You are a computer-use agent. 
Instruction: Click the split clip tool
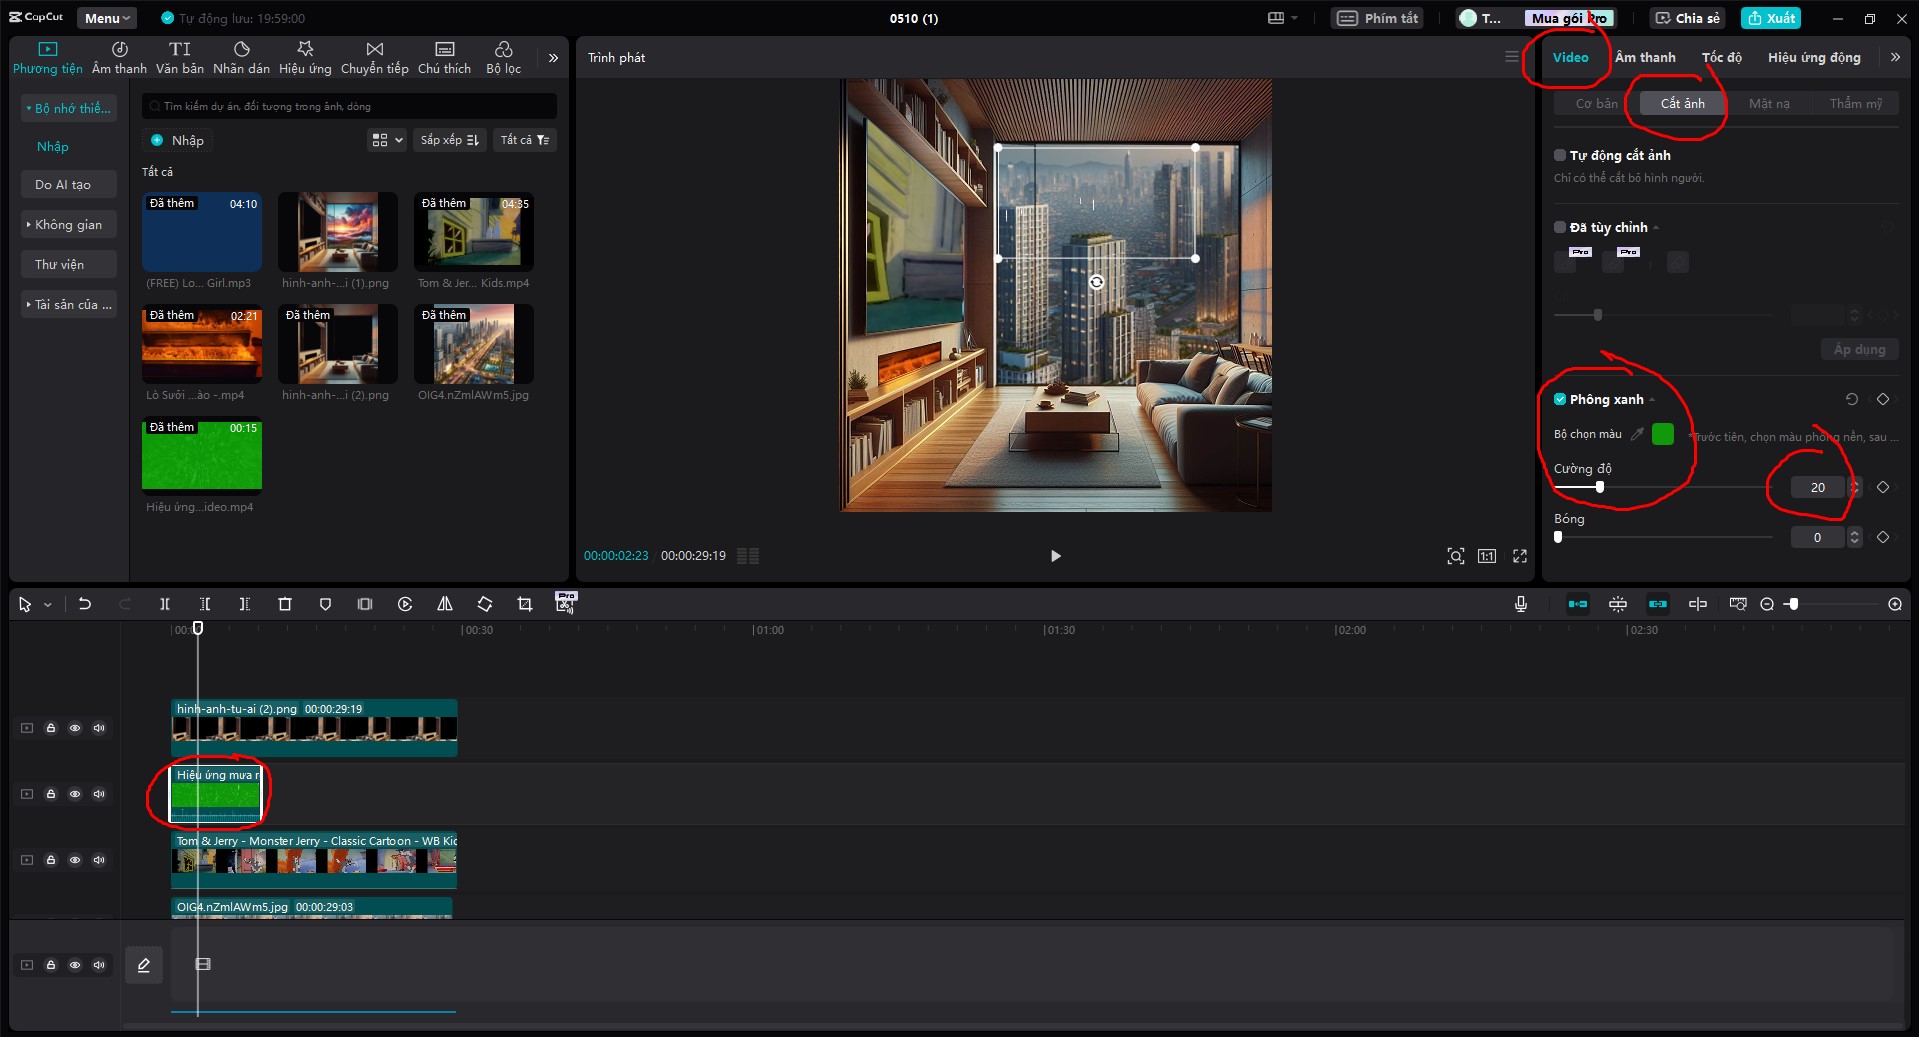[x=165, y=604]
